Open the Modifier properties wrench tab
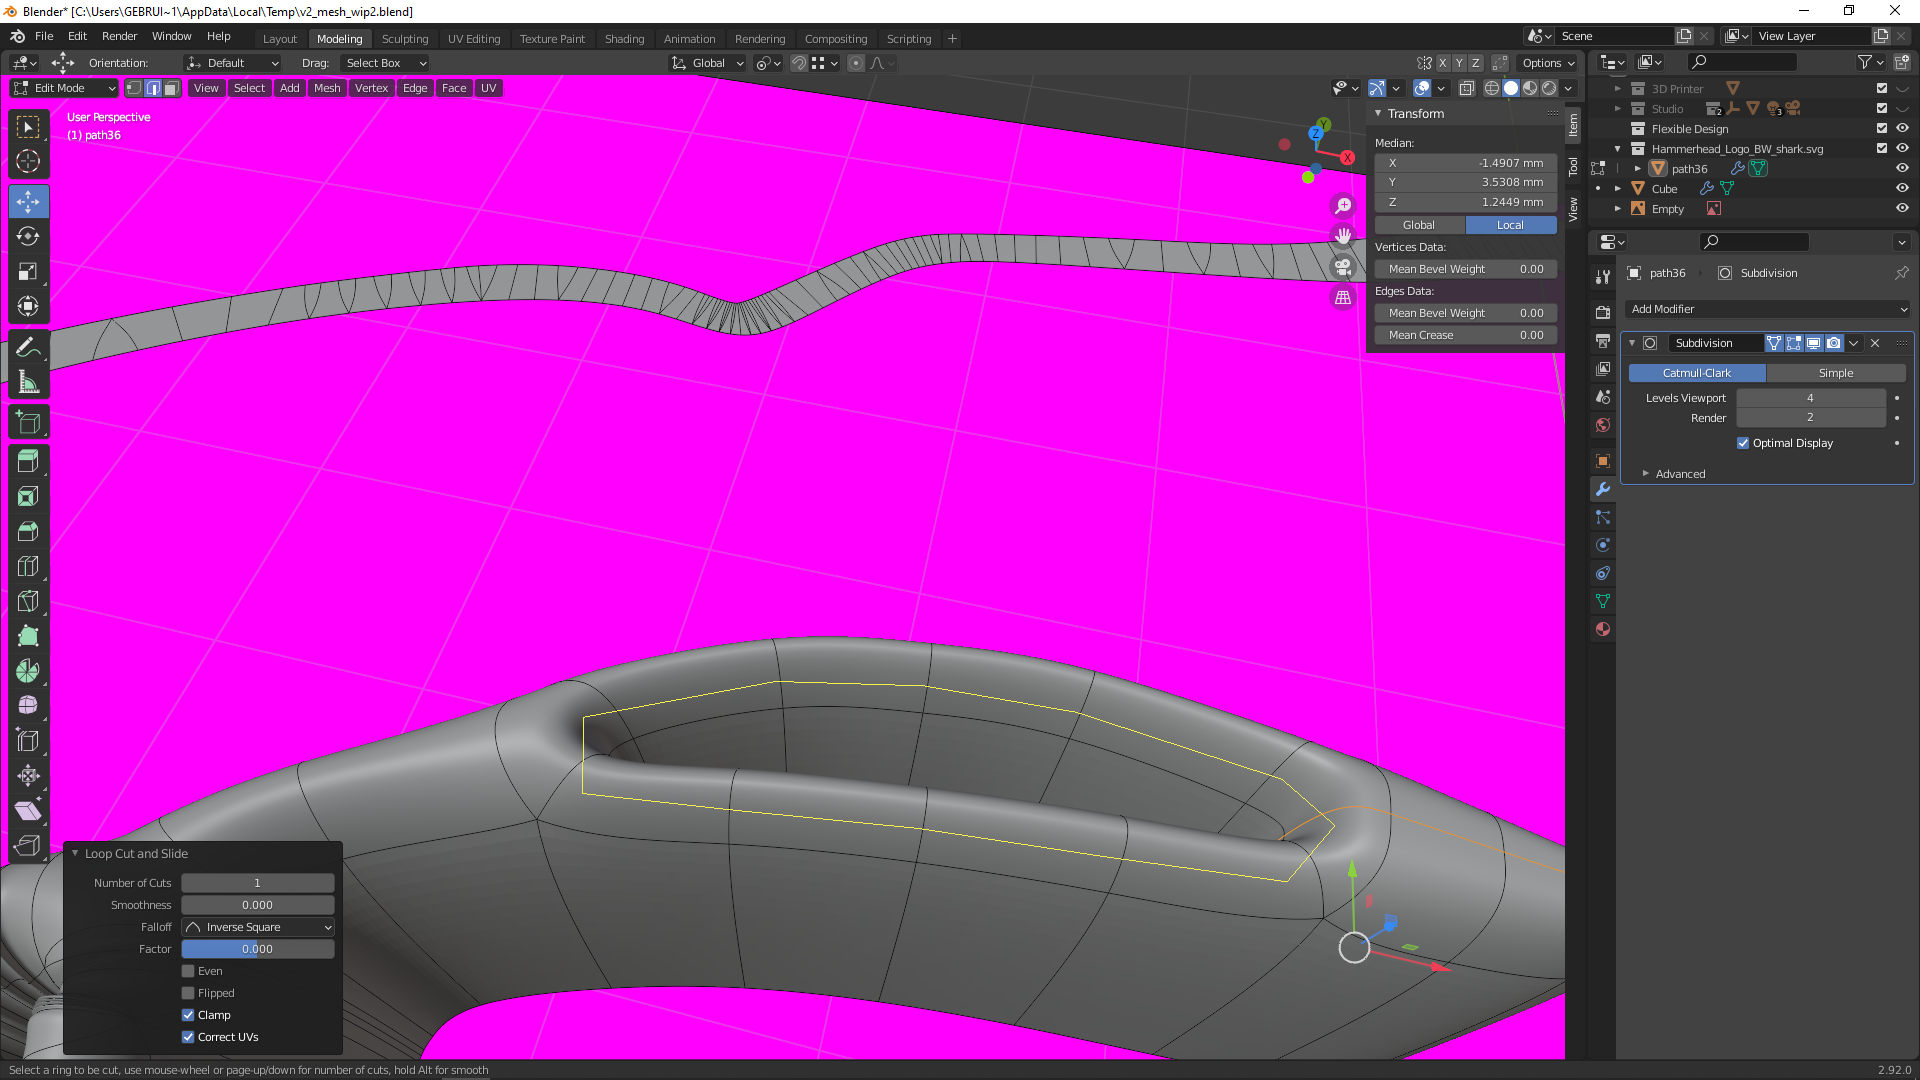The height and width of the screenshot is (1080, 1920). tap(1603, 489)
